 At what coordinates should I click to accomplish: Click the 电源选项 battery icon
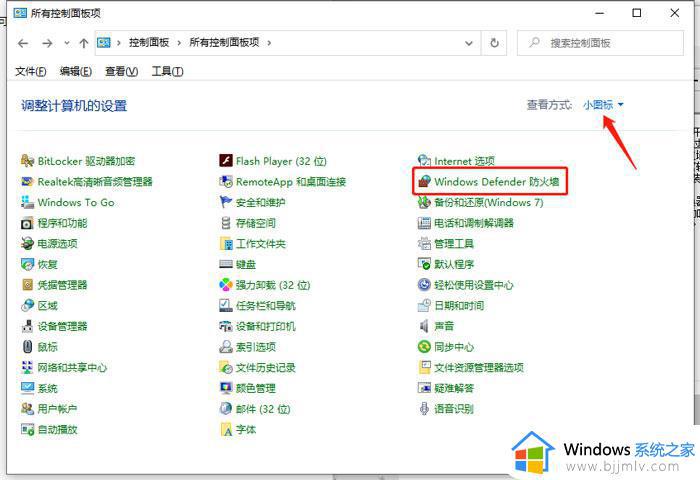[x=27, y=243]
